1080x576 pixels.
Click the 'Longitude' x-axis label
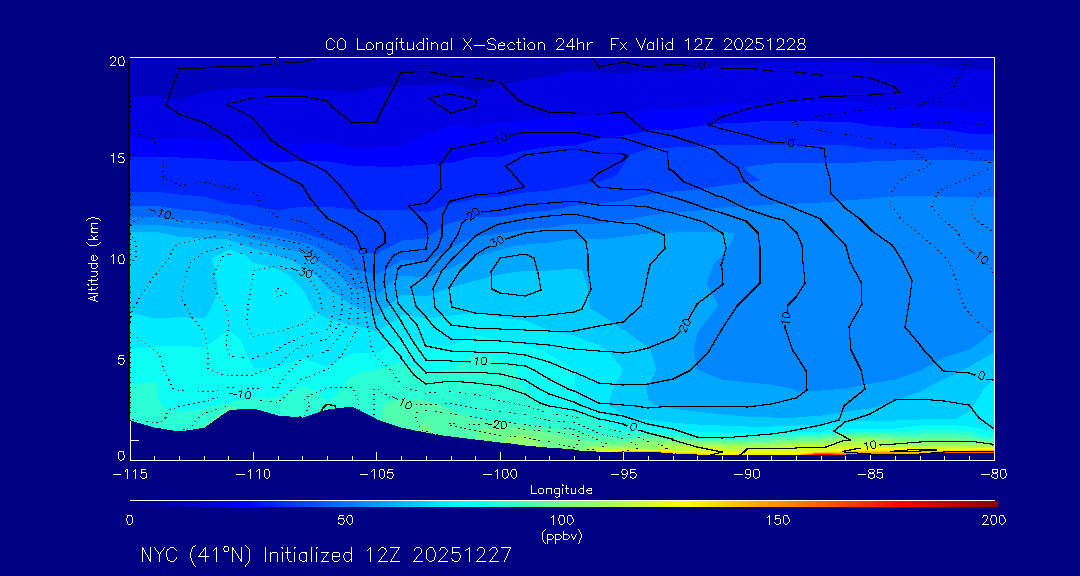561,490
